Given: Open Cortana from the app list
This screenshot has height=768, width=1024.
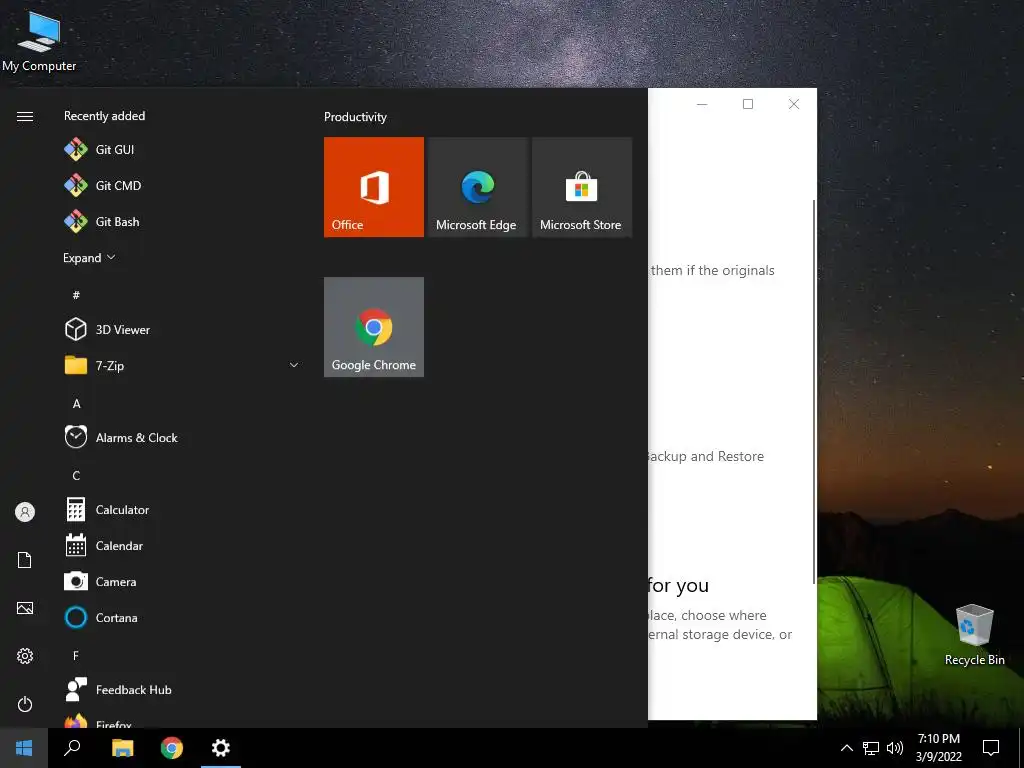Looking at the screenshot, I should click(182, 617).
